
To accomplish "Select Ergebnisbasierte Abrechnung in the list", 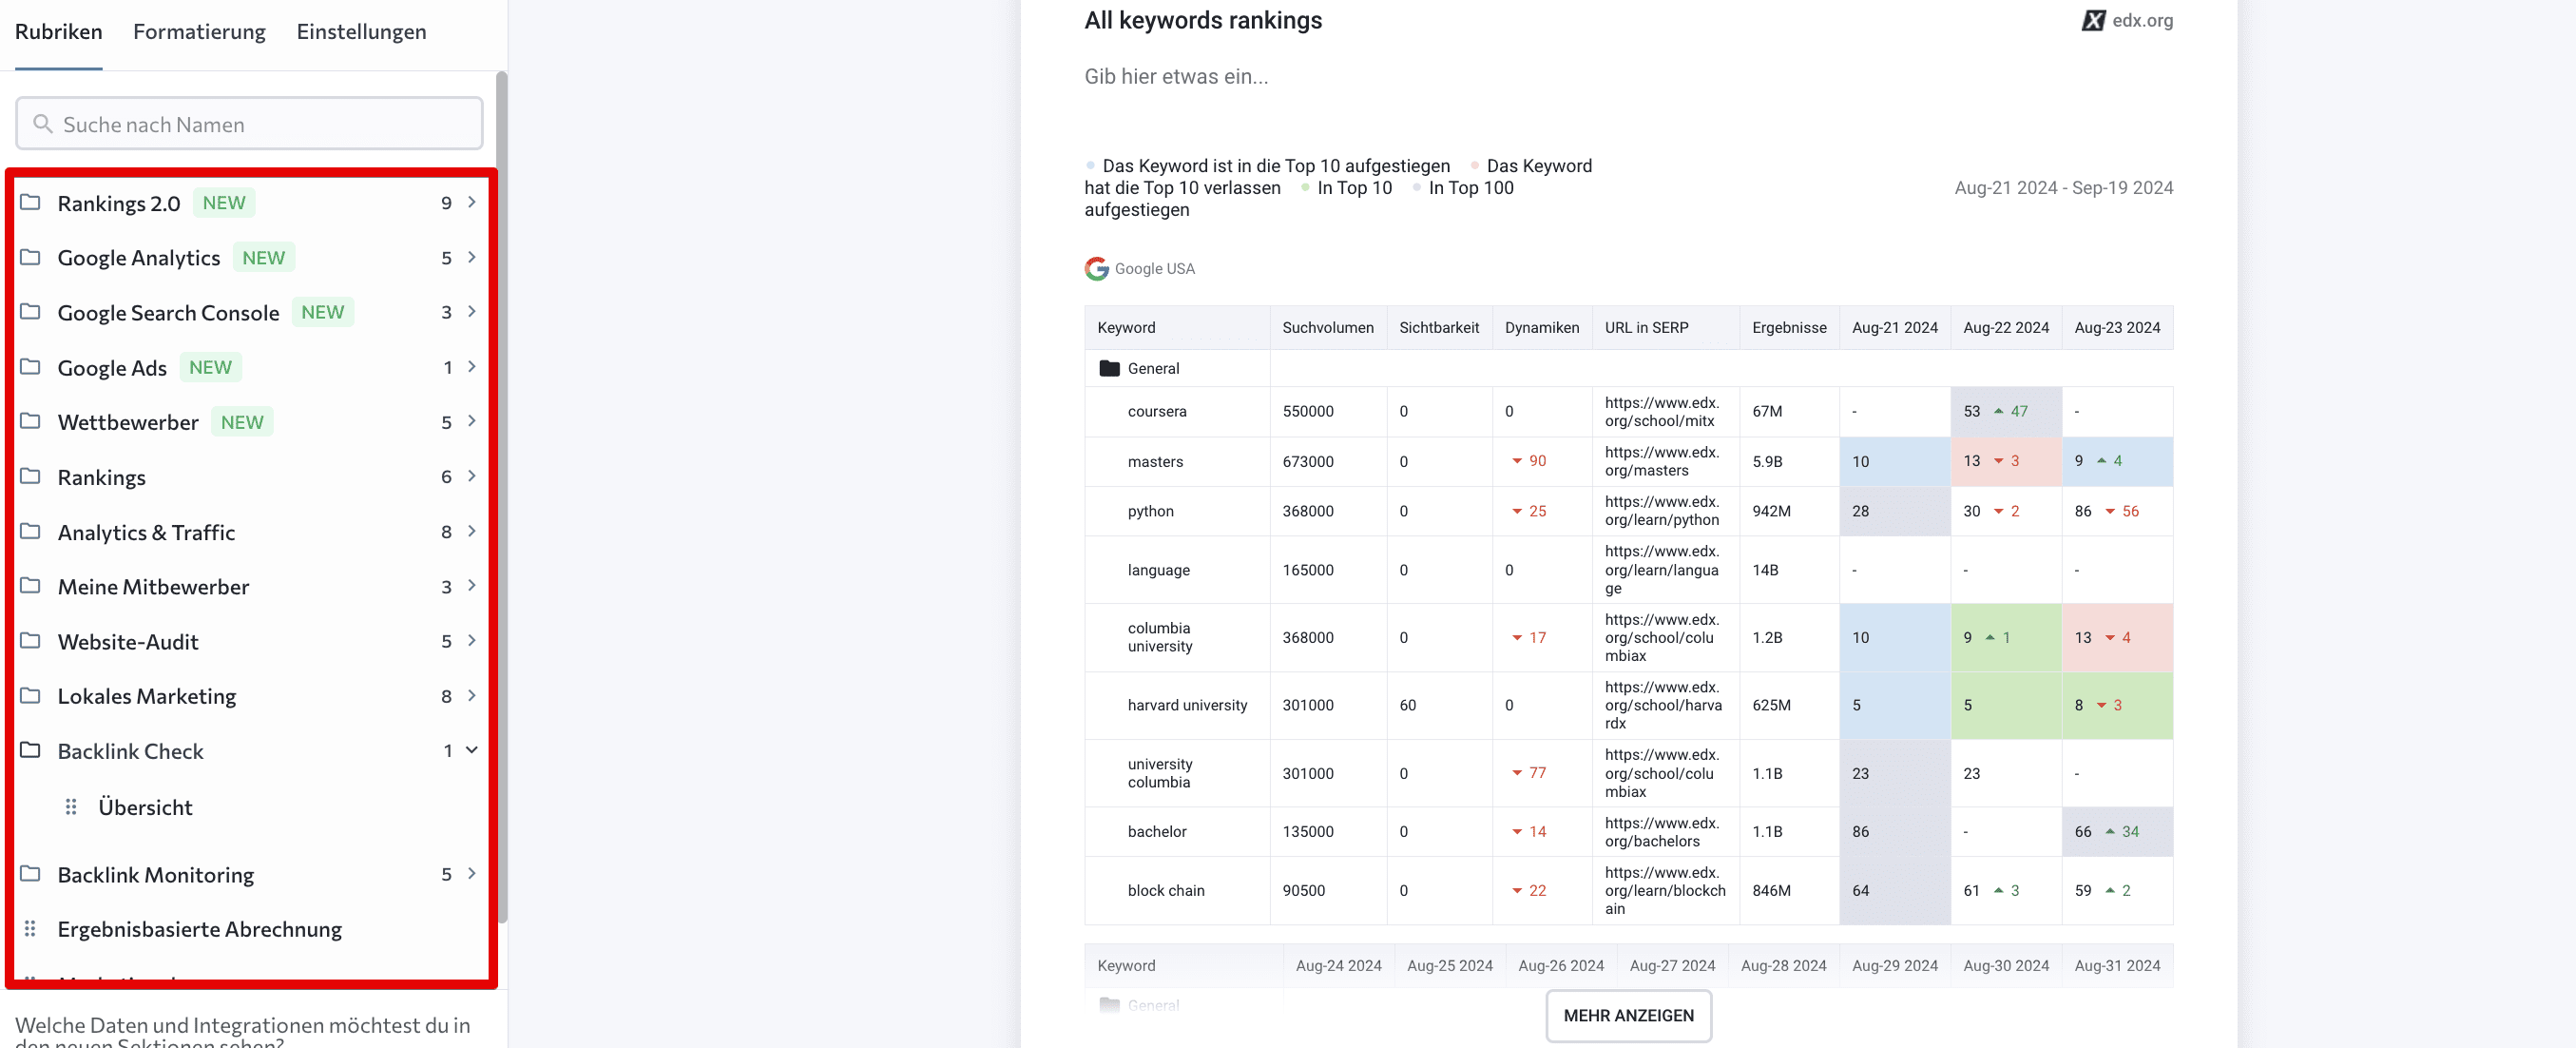I will click(x=199, y=929).
